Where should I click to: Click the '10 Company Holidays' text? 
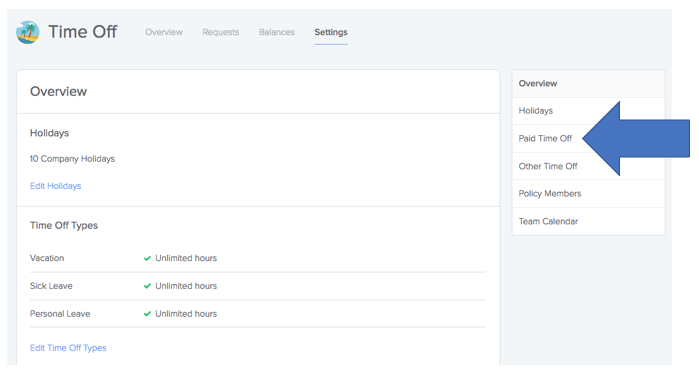coord(72,159)
